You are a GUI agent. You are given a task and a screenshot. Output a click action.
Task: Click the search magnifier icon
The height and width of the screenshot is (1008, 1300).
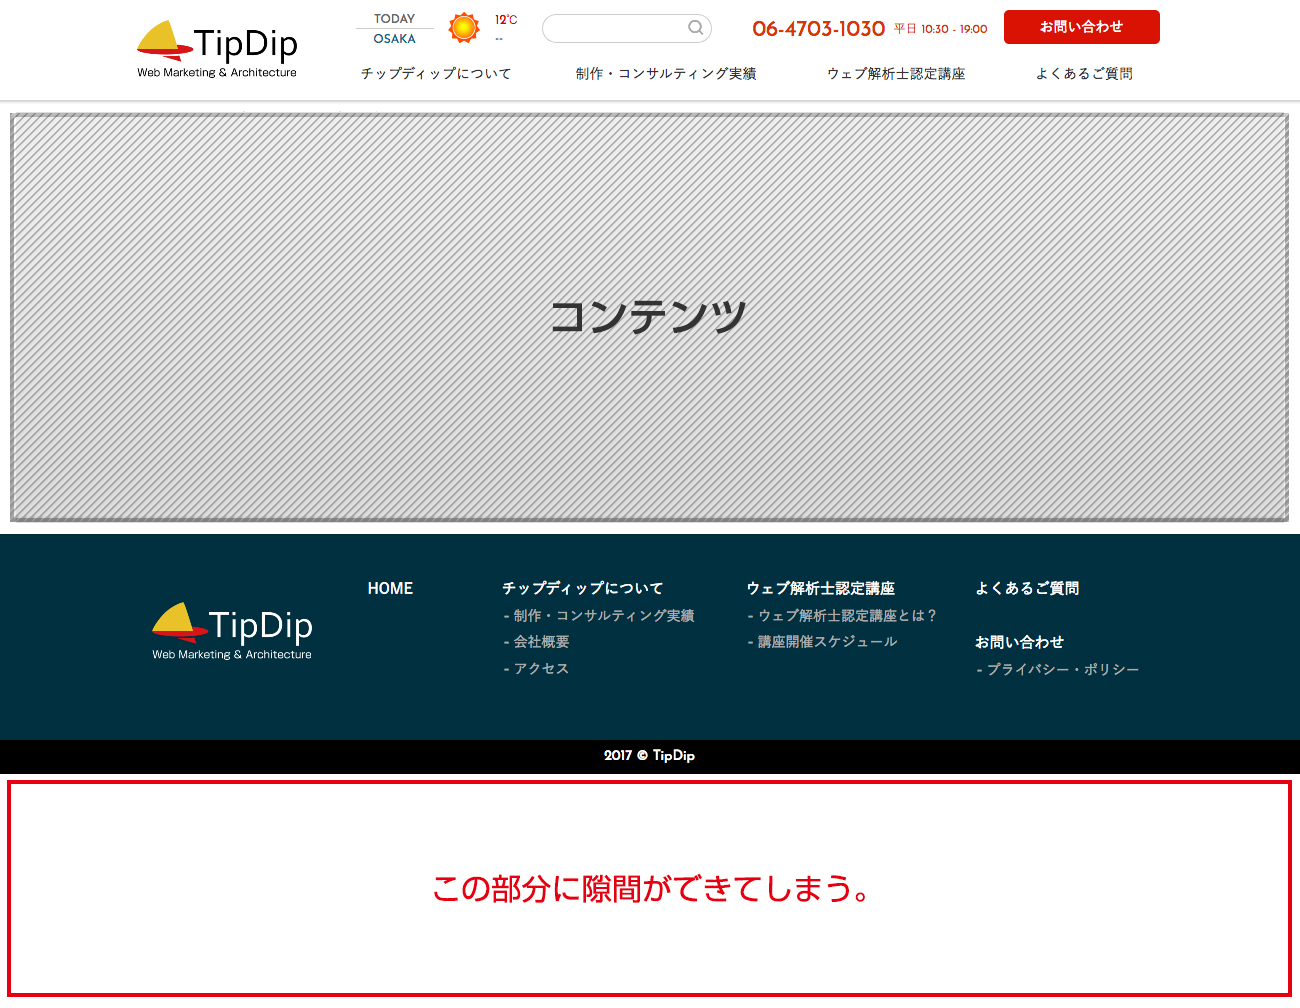pyautogui.click(x=695, y=28)
